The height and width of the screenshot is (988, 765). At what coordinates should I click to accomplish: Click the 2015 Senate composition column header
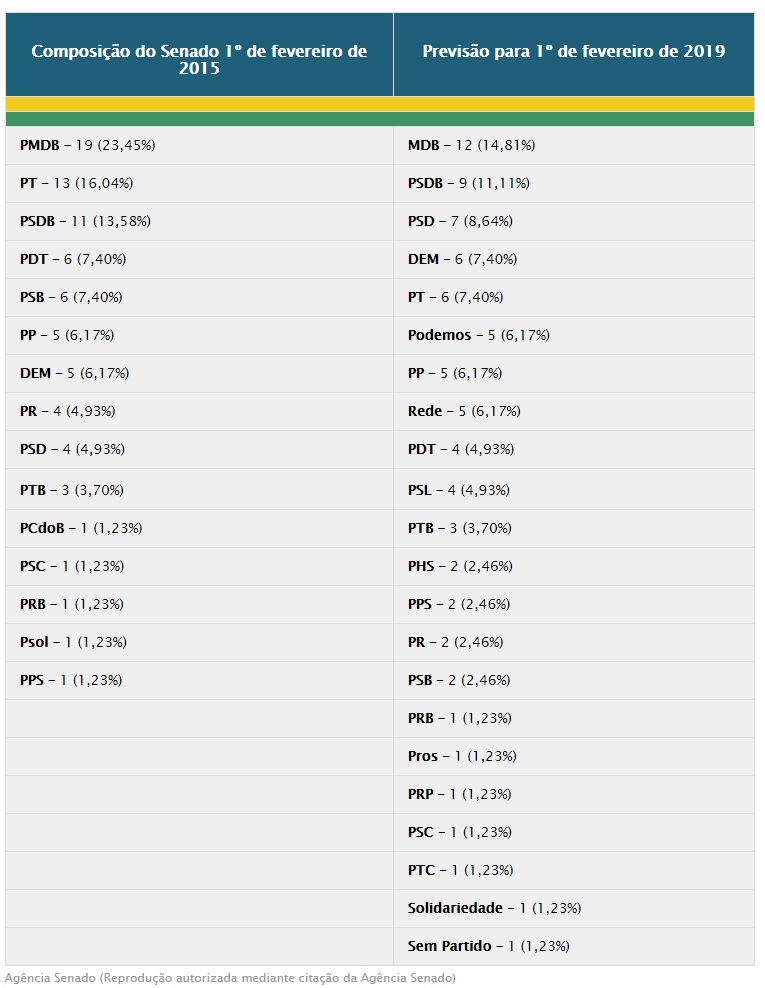pyautogui.click(x=199, y=59)
